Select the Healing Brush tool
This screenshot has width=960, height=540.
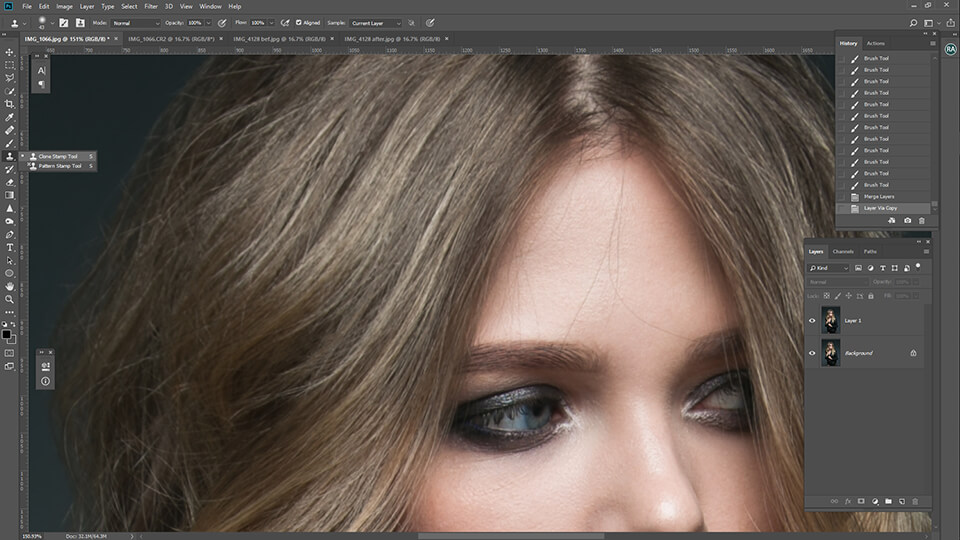click(9, 130)
